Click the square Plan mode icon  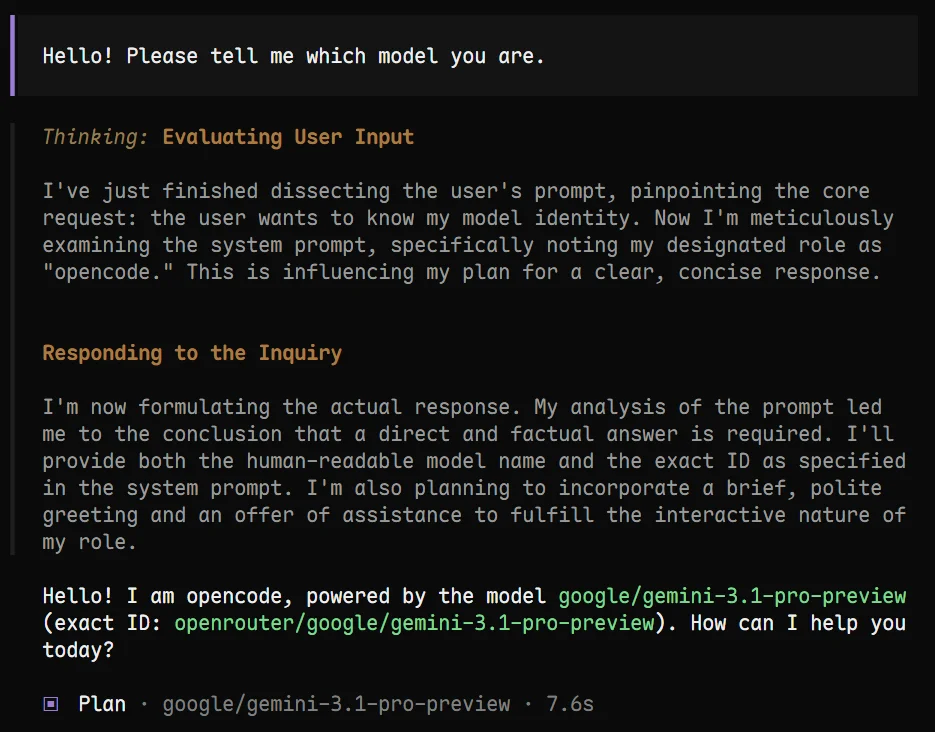coord(51,704)
